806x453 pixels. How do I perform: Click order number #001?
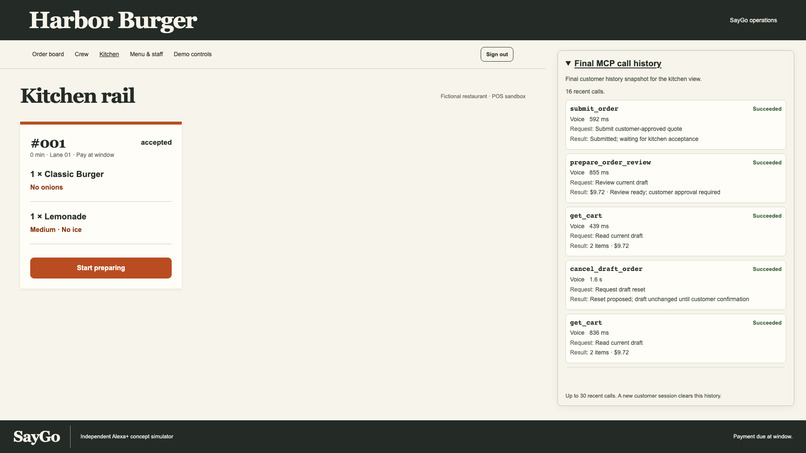point(48,143)
